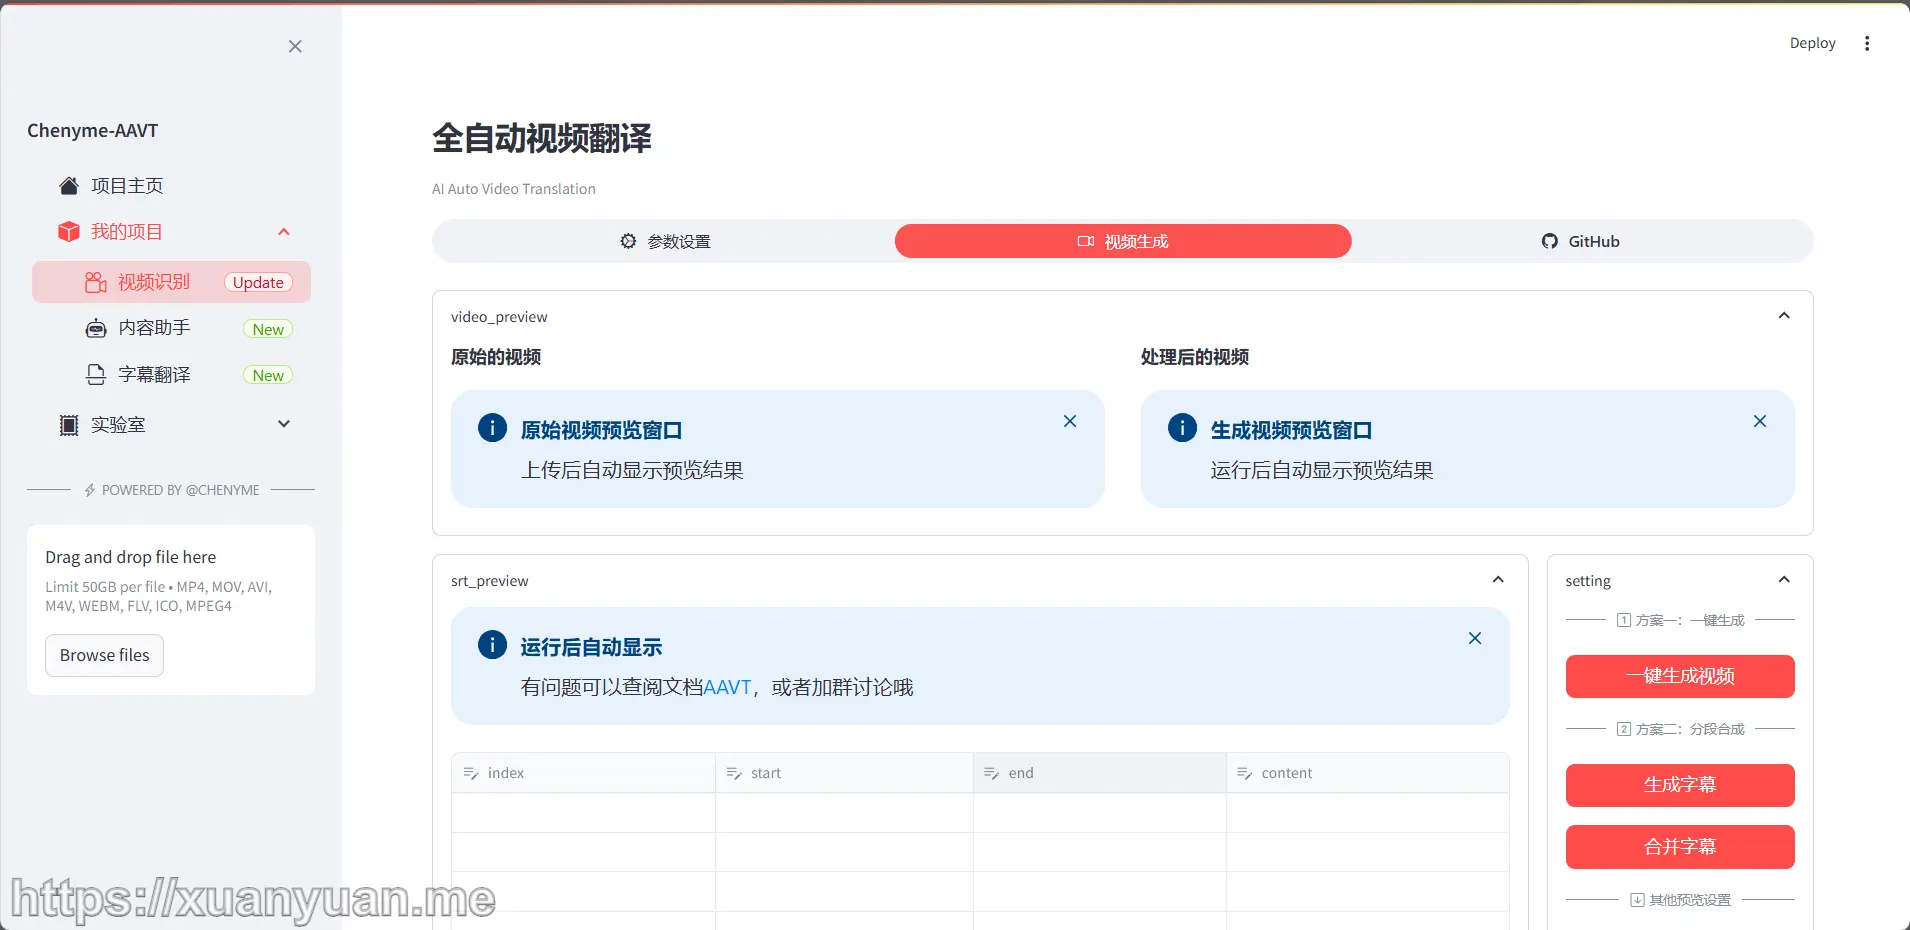Click the info icon in 原始视频预览窗口
Image resolution: width=1910 pixels, height=930 pixels.
coord(492,428)
